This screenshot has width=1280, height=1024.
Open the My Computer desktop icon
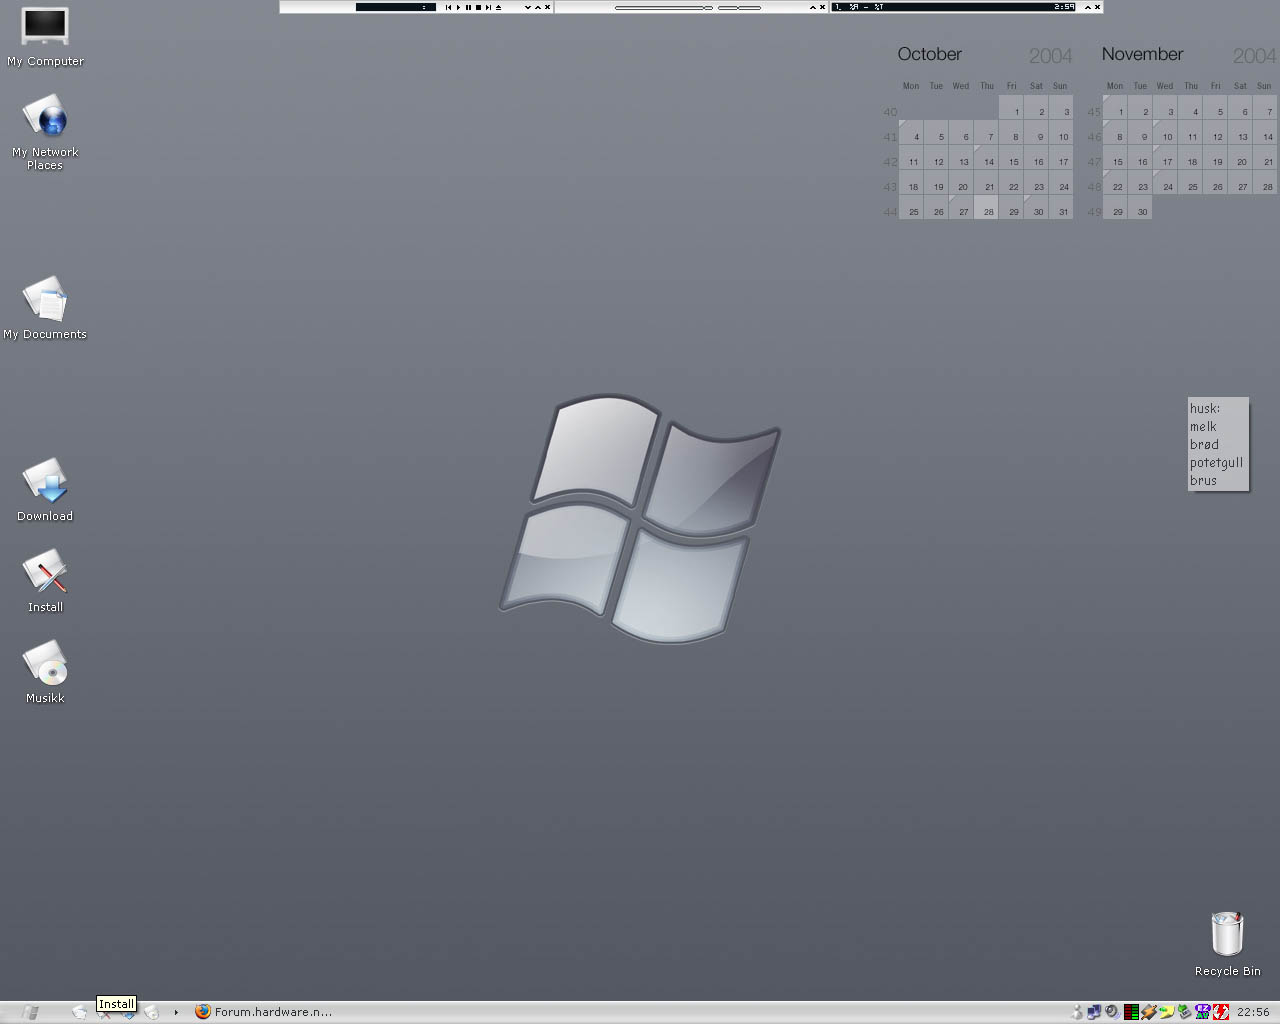point(45,36)
